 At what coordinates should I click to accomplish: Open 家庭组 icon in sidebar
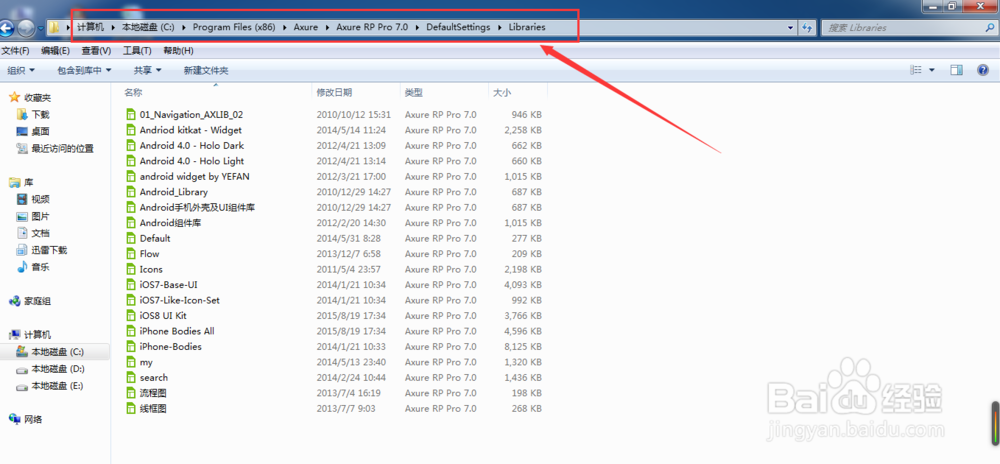click(14, 301)
